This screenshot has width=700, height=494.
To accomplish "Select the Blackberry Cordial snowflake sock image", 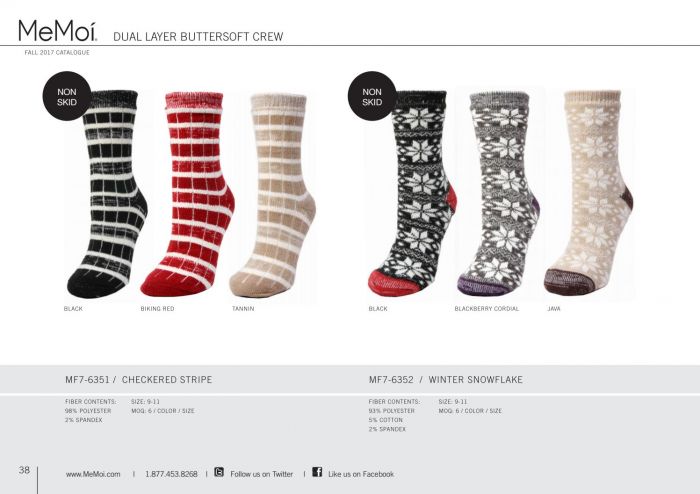I will 499,194.
